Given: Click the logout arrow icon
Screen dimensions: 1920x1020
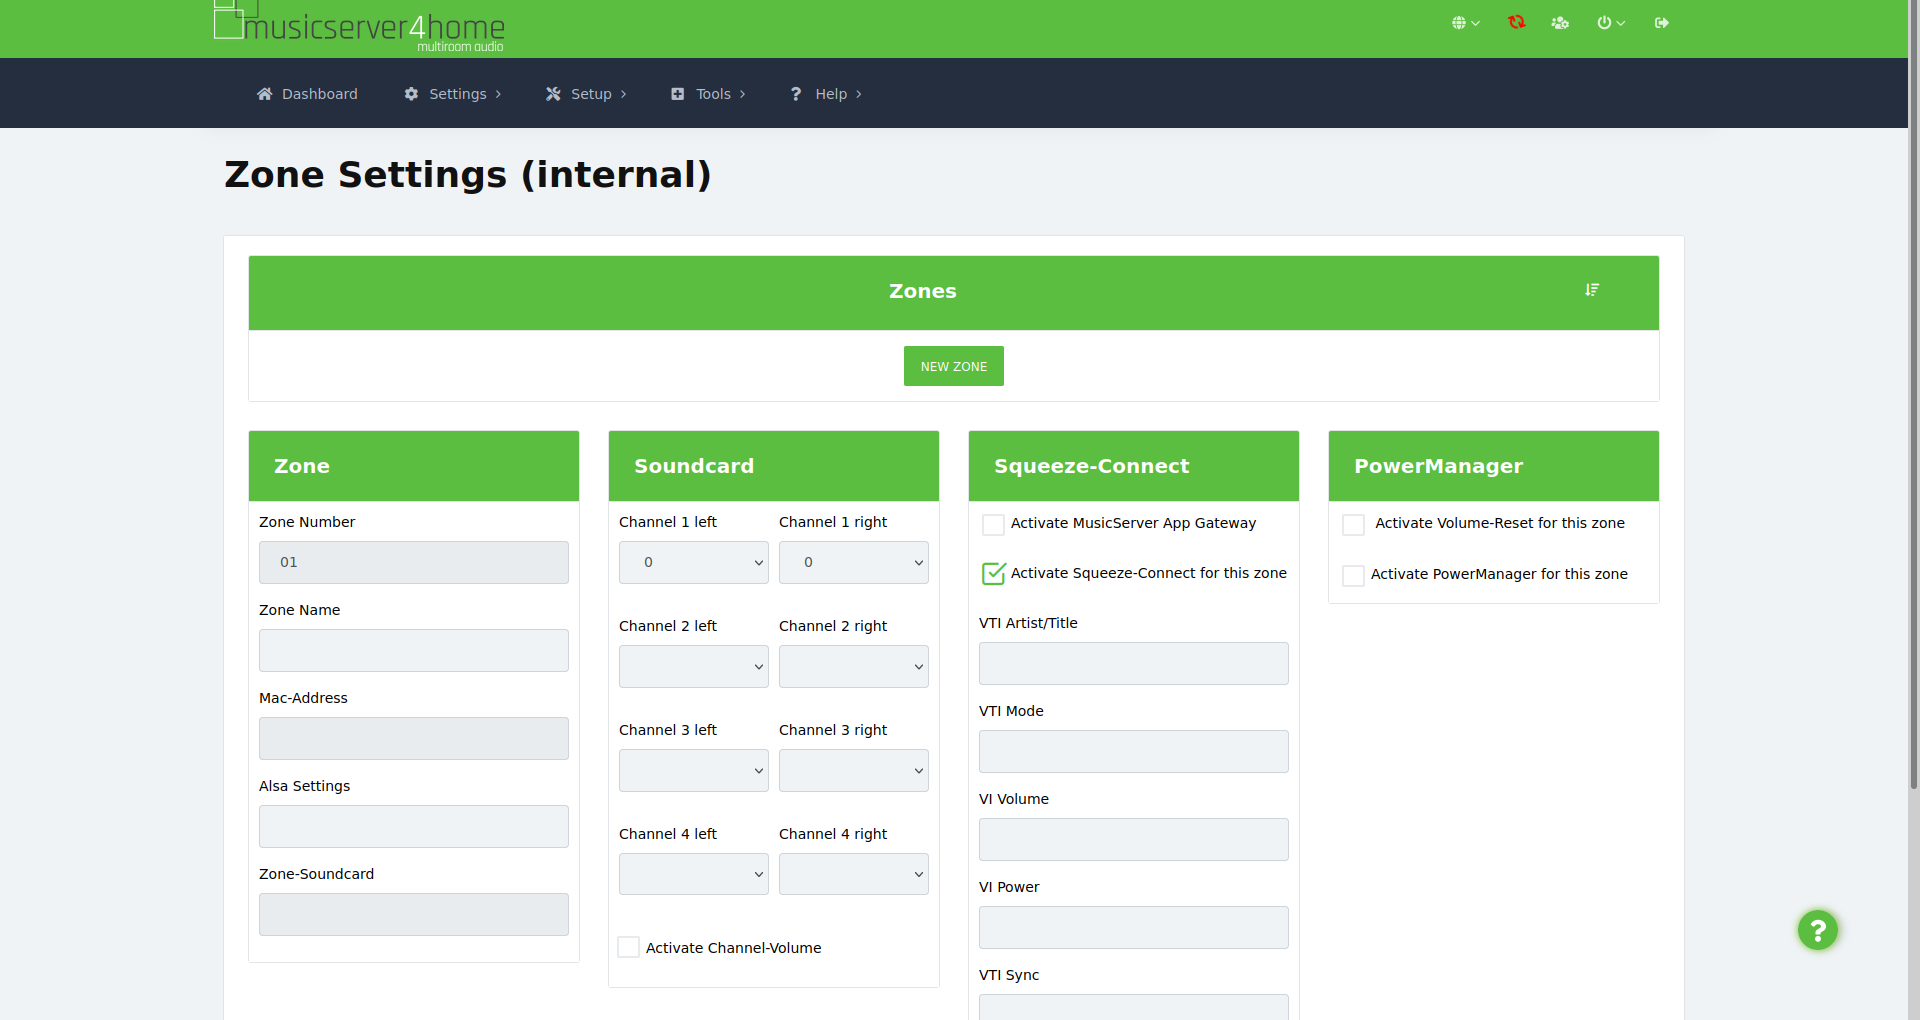Looking at the screenshot, I should (1661, 23).
